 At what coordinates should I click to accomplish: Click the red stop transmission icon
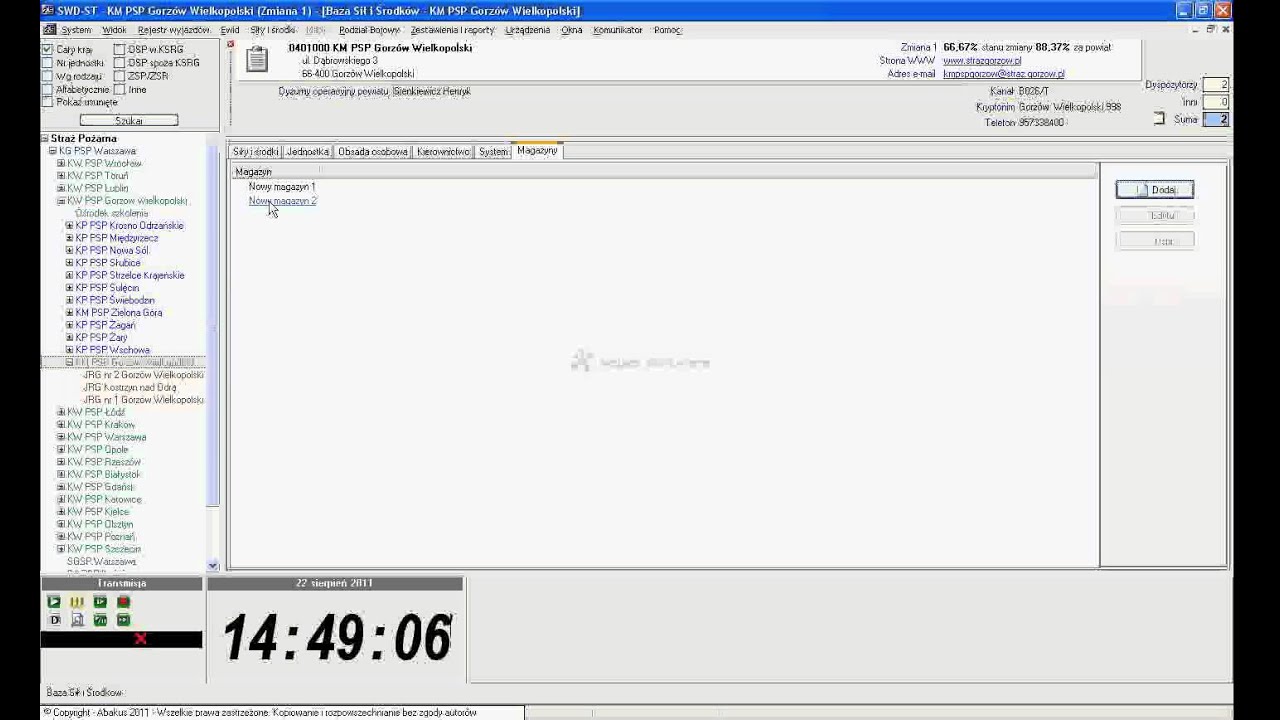click(123, 602)
